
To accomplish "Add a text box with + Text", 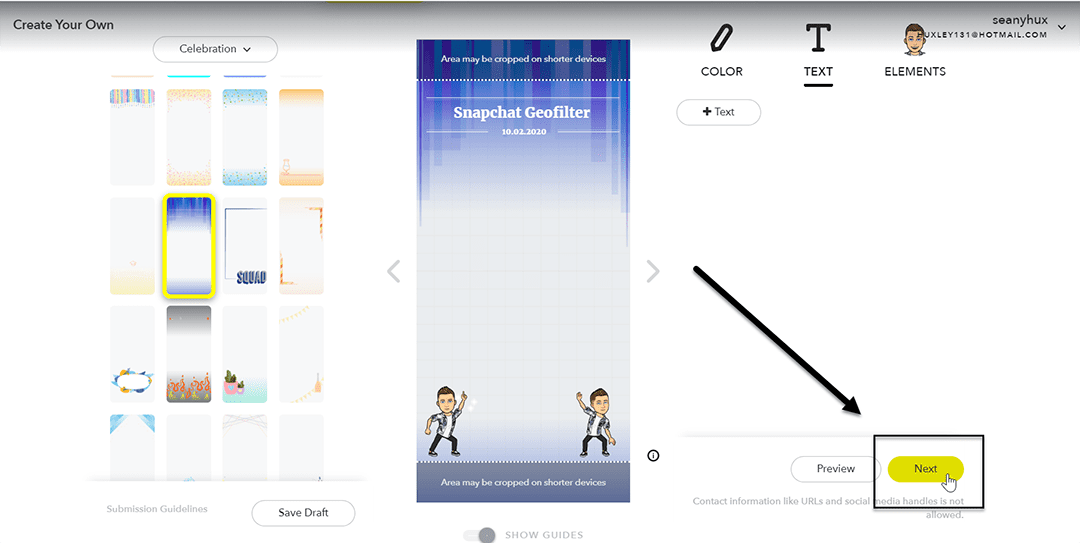I will 718,112.
